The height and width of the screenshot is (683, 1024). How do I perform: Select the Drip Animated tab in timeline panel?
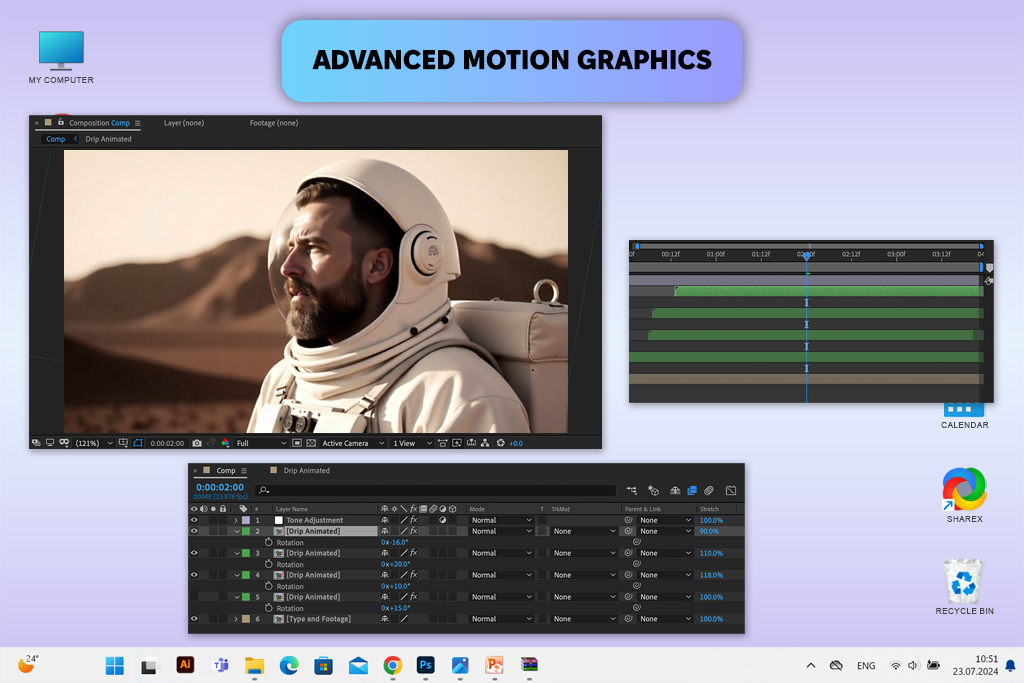pos(306,470)
